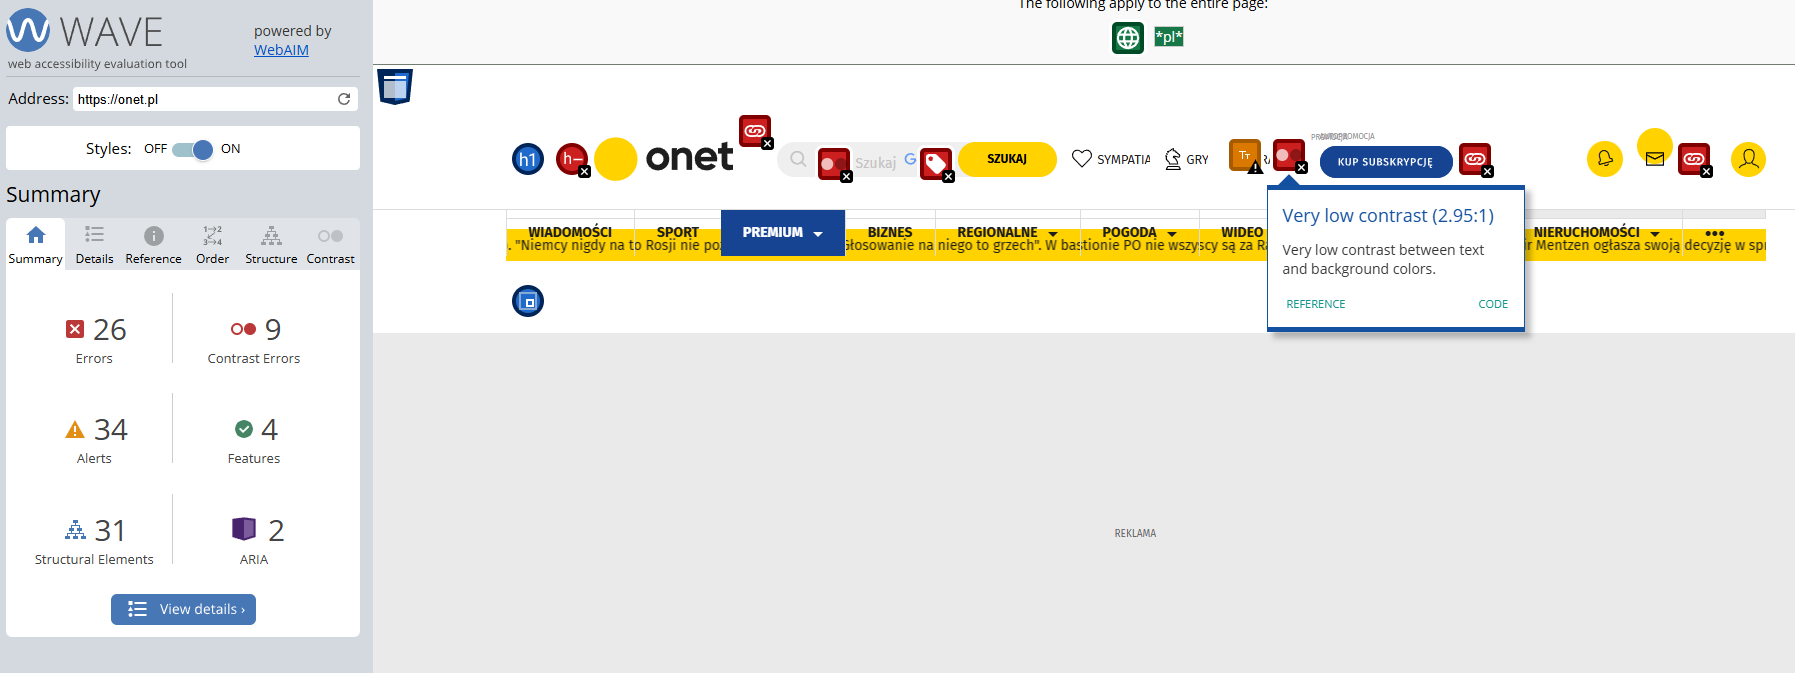This screenshot has width=1795, height=673.
Task: Click the yellow SZUKAJ button
Action: pos(1007,159)
